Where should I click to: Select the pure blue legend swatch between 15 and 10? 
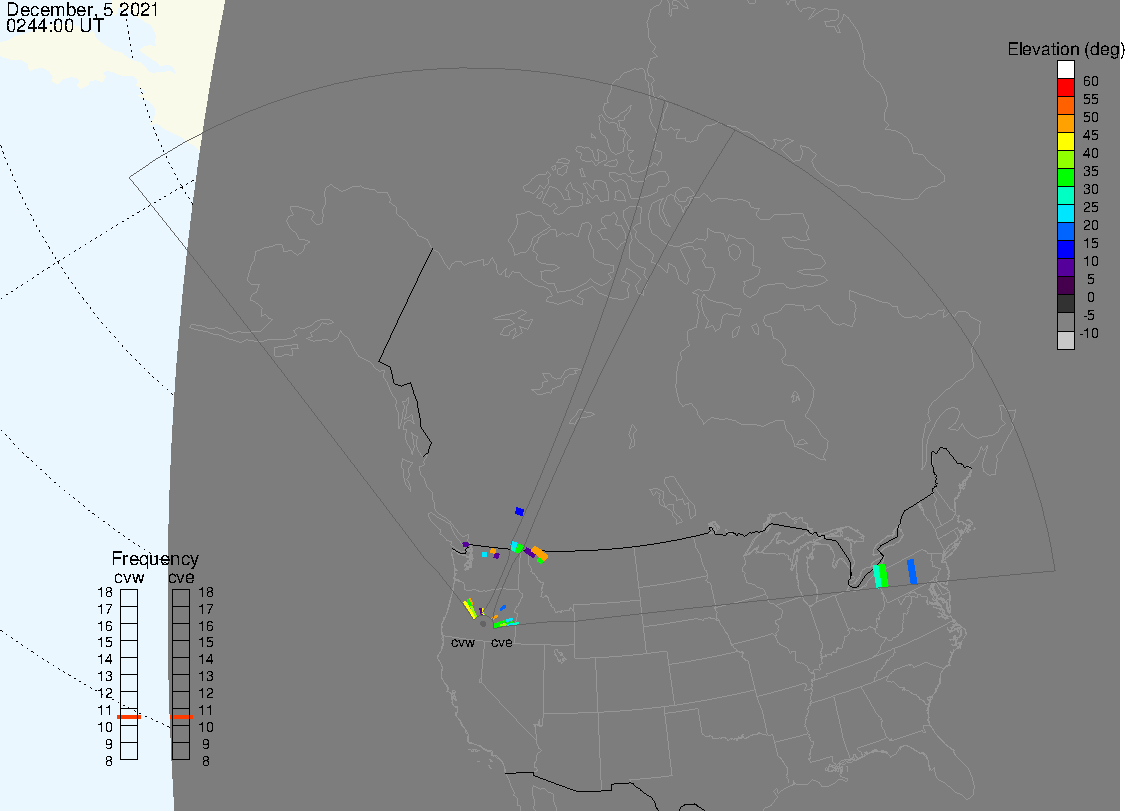[x=1065, y=249]
